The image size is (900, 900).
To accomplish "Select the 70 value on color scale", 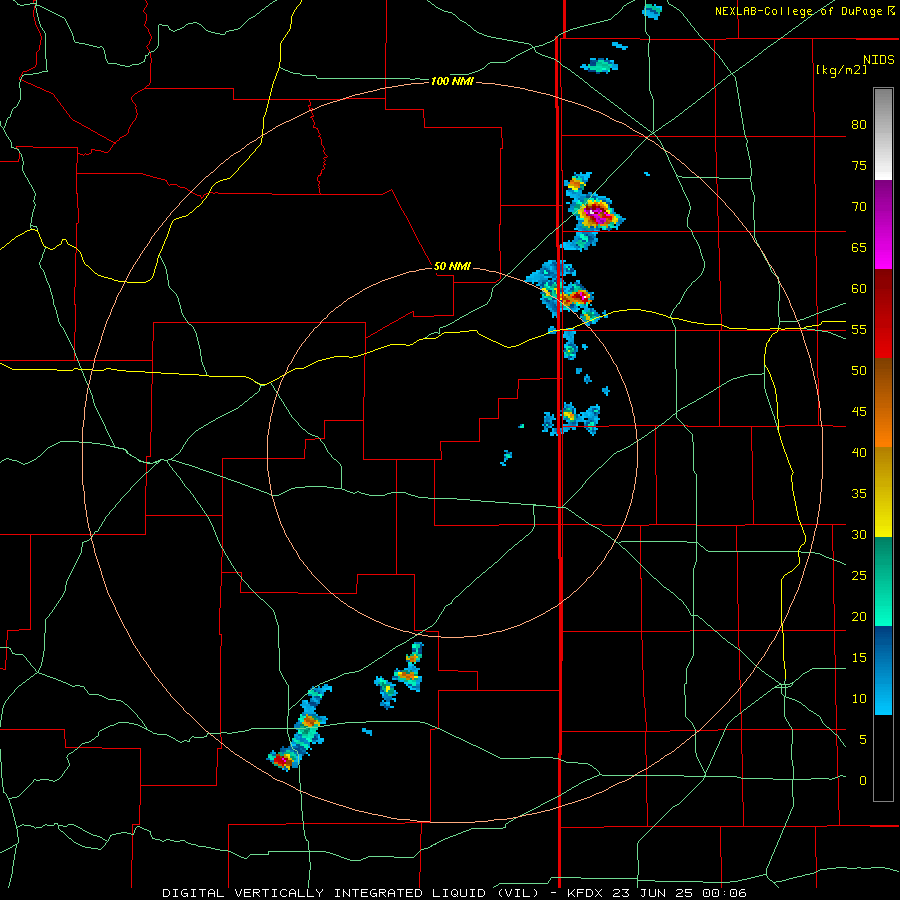I will coord(859,207).
